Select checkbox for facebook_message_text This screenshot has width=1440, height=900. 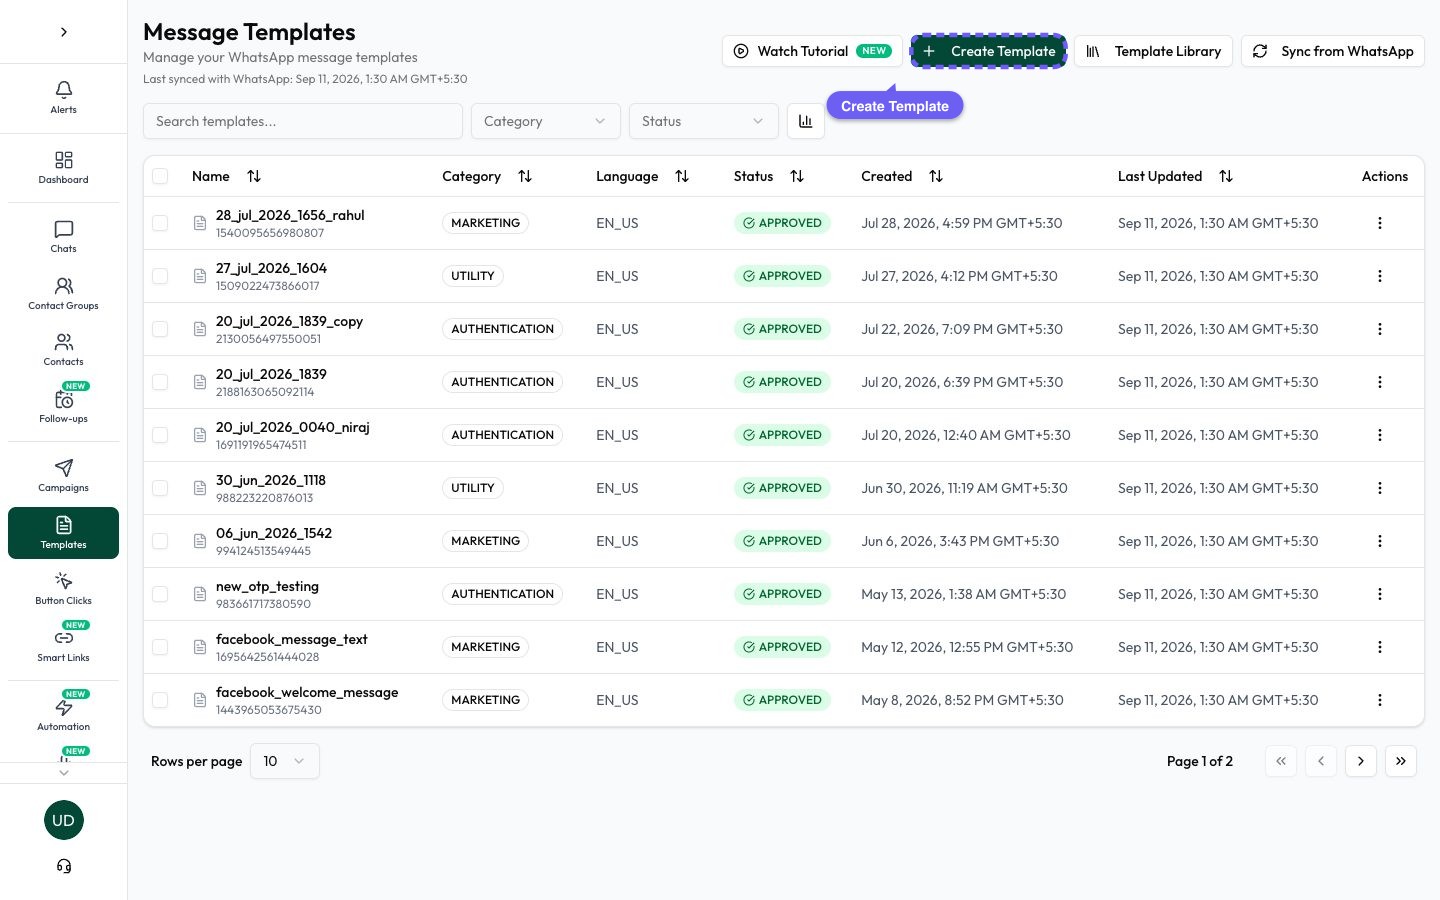pos(160,647)
